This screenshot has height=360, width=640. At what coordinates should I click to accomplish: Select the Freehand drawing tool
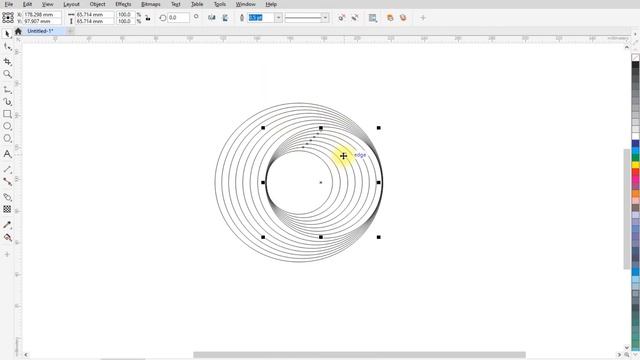click(7, 90)
